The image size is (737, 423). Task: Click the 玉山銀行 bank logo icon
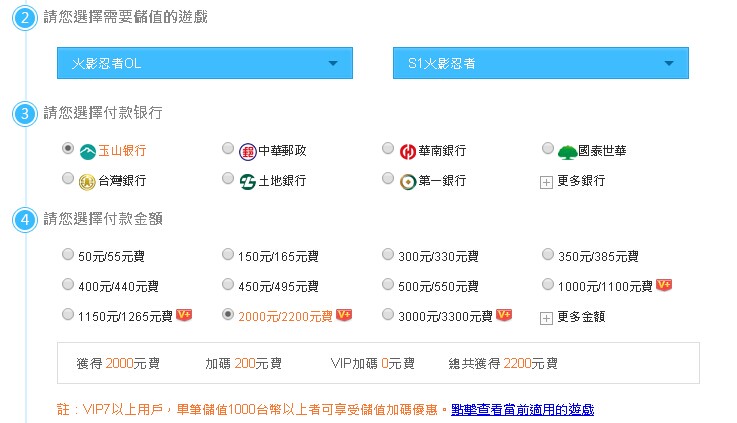(x=88, y=152)
